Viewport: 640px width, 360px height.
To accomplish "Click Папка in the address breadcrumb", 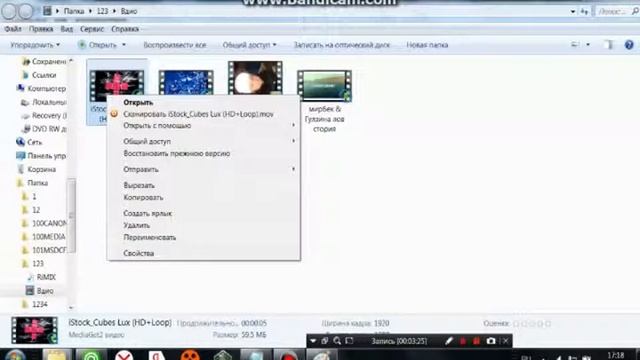I will pyautogui.click(x=74, y=11).
